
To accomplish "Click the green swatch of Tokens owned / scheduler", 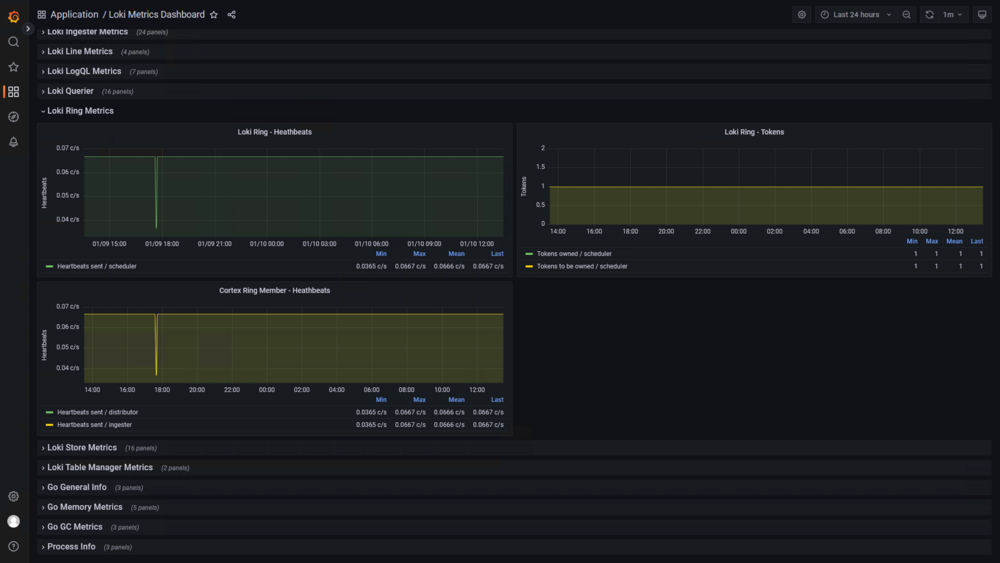I will pos(529,254).
